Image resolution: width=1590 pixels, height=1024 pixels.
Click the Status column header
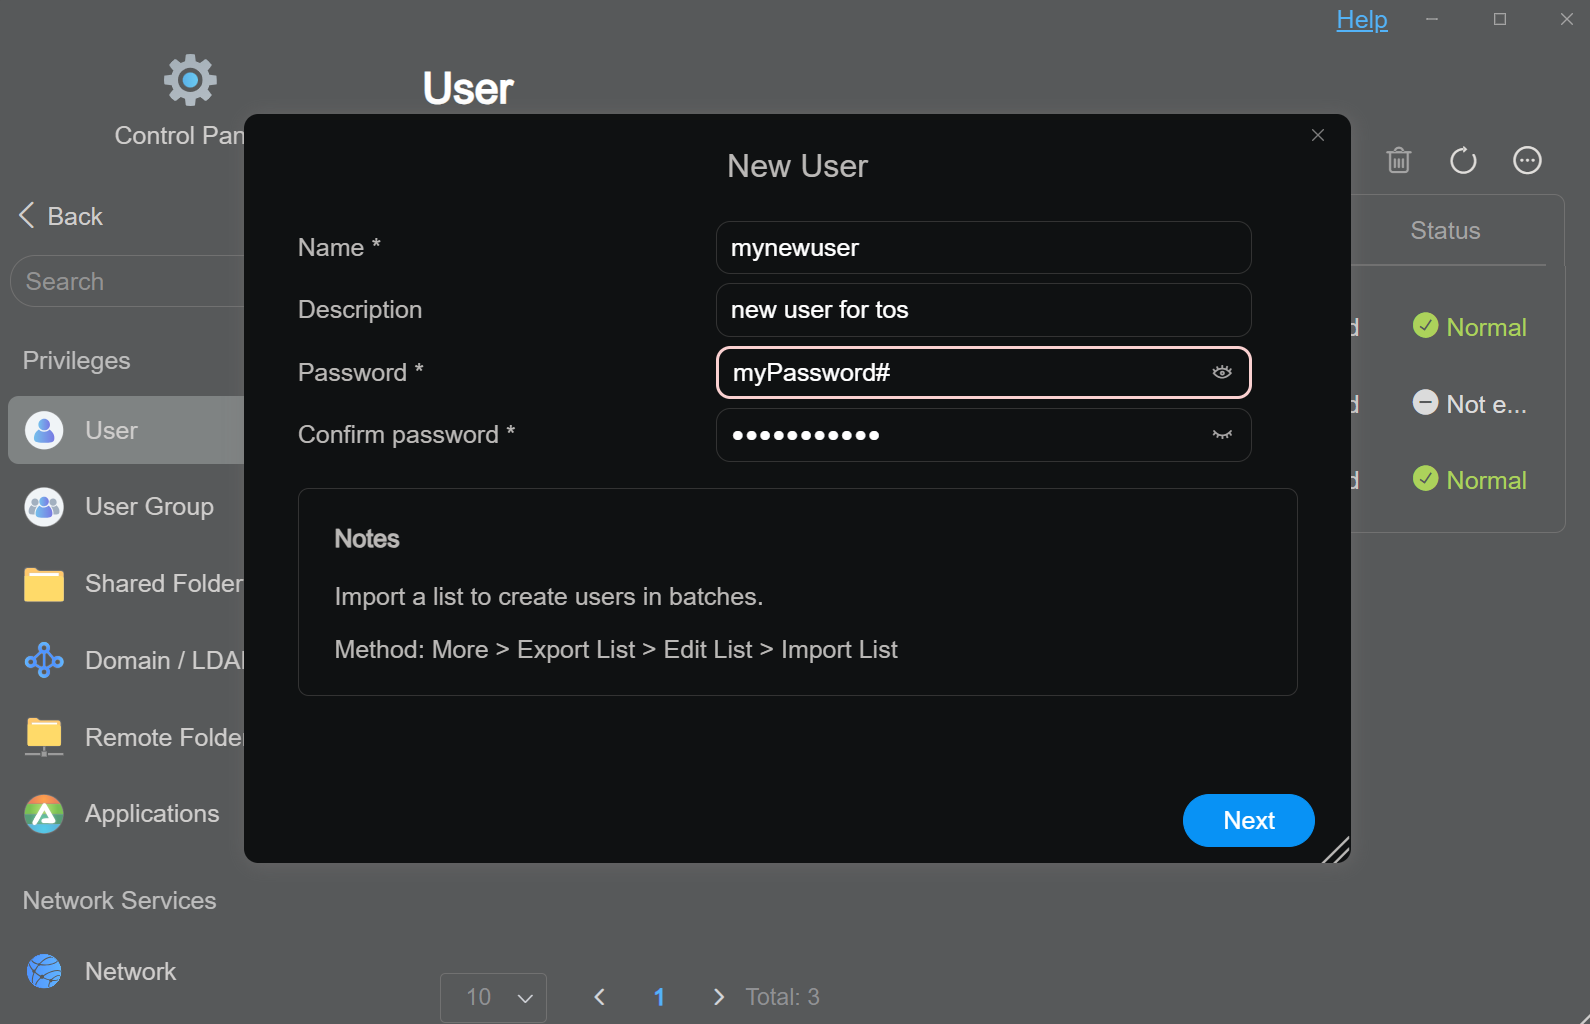click(x=1445, y=230)
